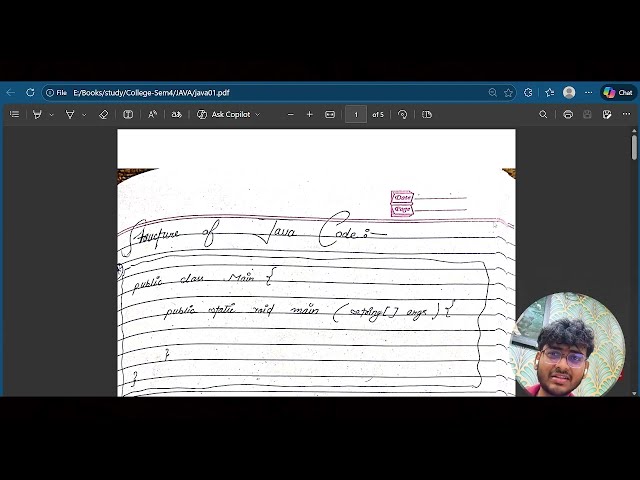Reload the PDF page
This screenshot has height=480, width=640.
click(30, 93)
